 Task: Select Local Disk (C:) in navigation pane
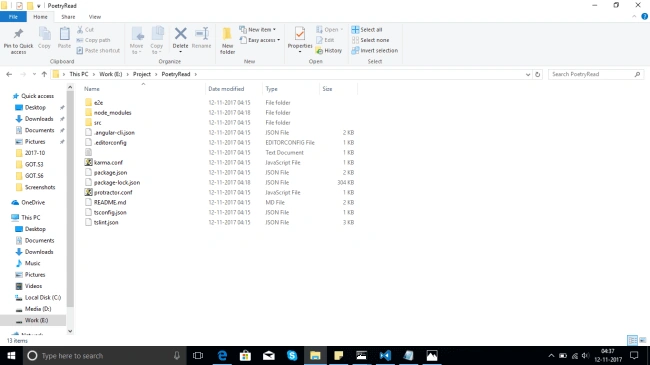(x=43, y=297)
